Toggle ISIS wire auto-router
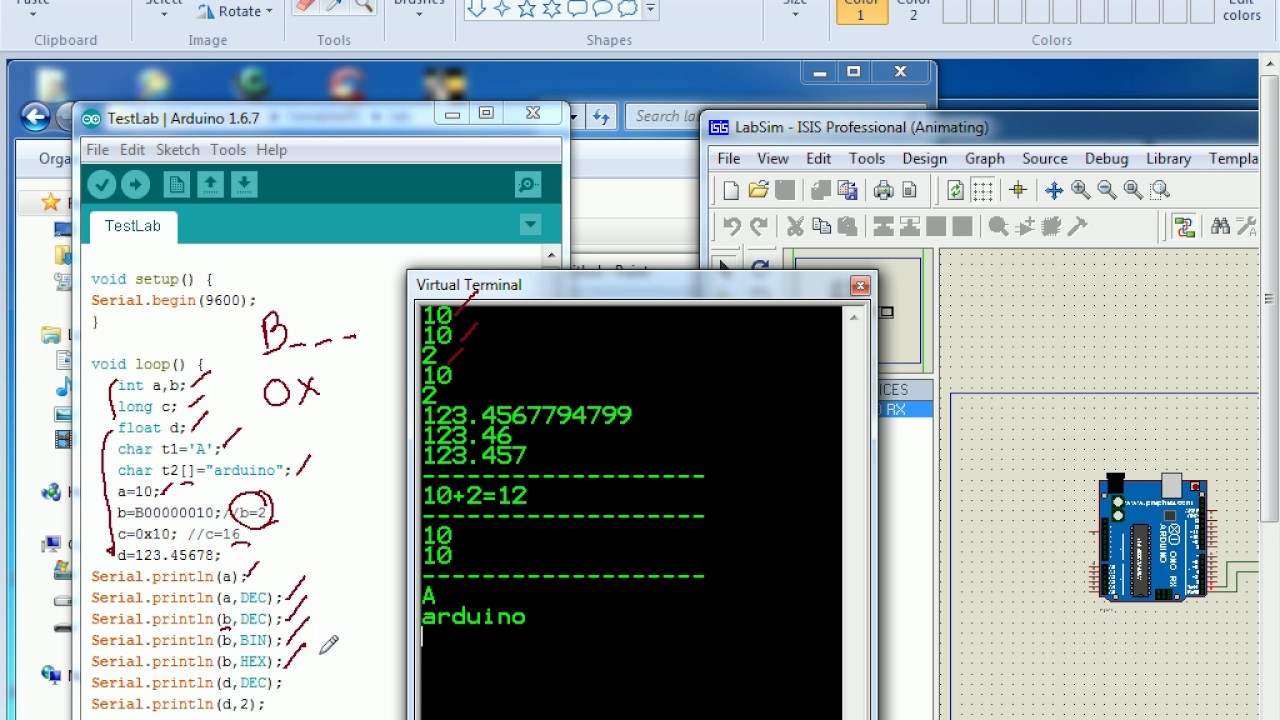 1185,227
